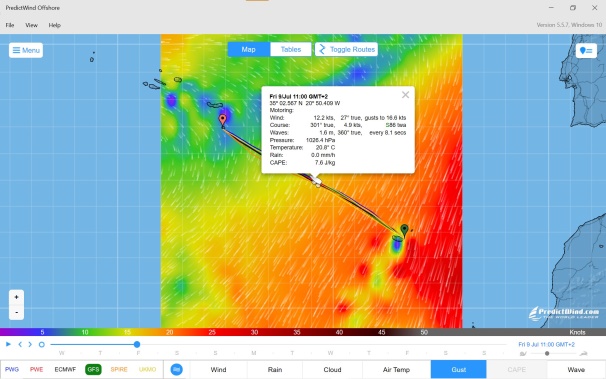Click the timeline slider handle
Viewport: 606px width, 379px height.
click(x=137, y=344)
